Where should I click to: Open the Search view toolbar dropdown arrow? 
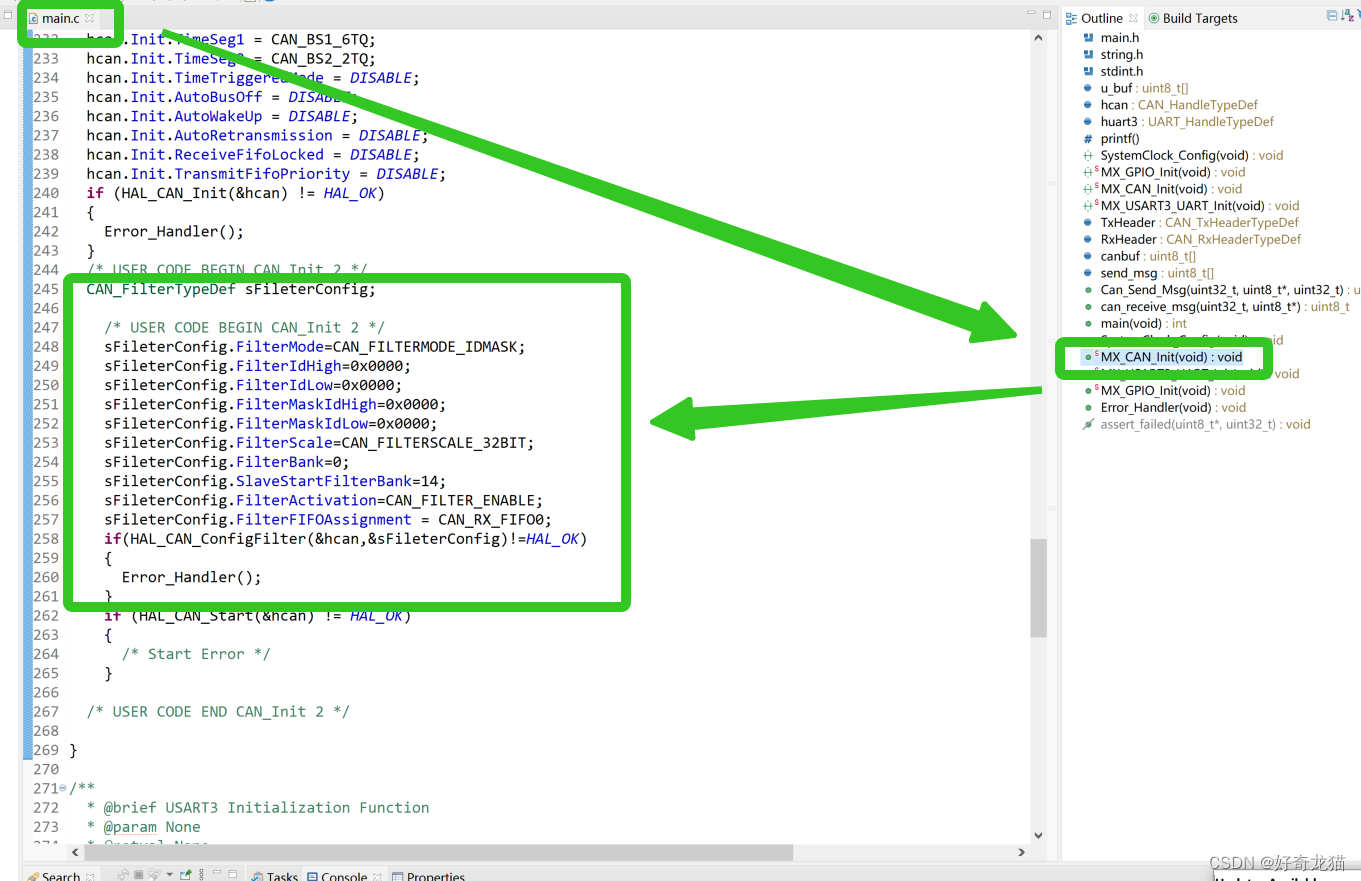pos(172,875)
